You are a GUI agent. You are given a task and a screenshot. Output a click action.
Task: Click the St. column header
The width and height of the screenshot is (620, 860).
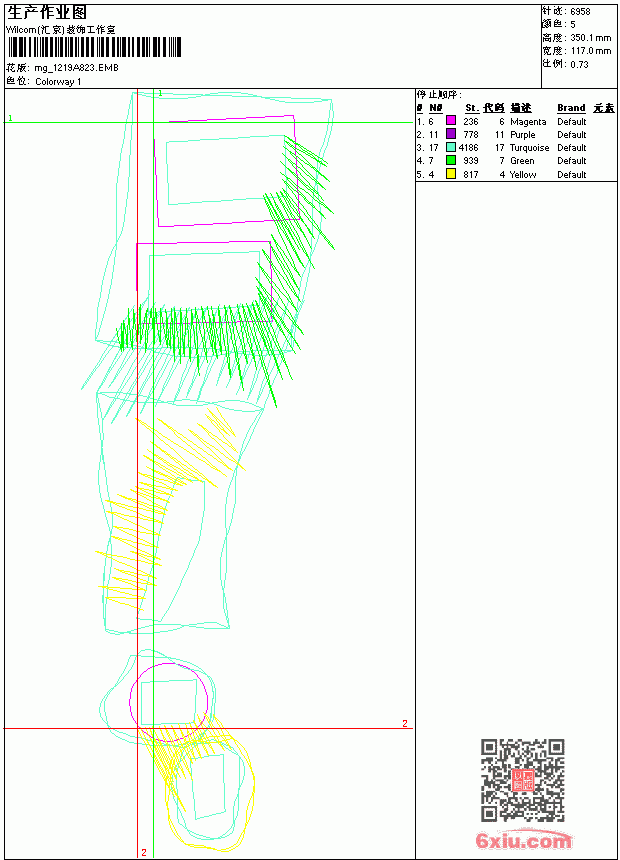(472, 108)
